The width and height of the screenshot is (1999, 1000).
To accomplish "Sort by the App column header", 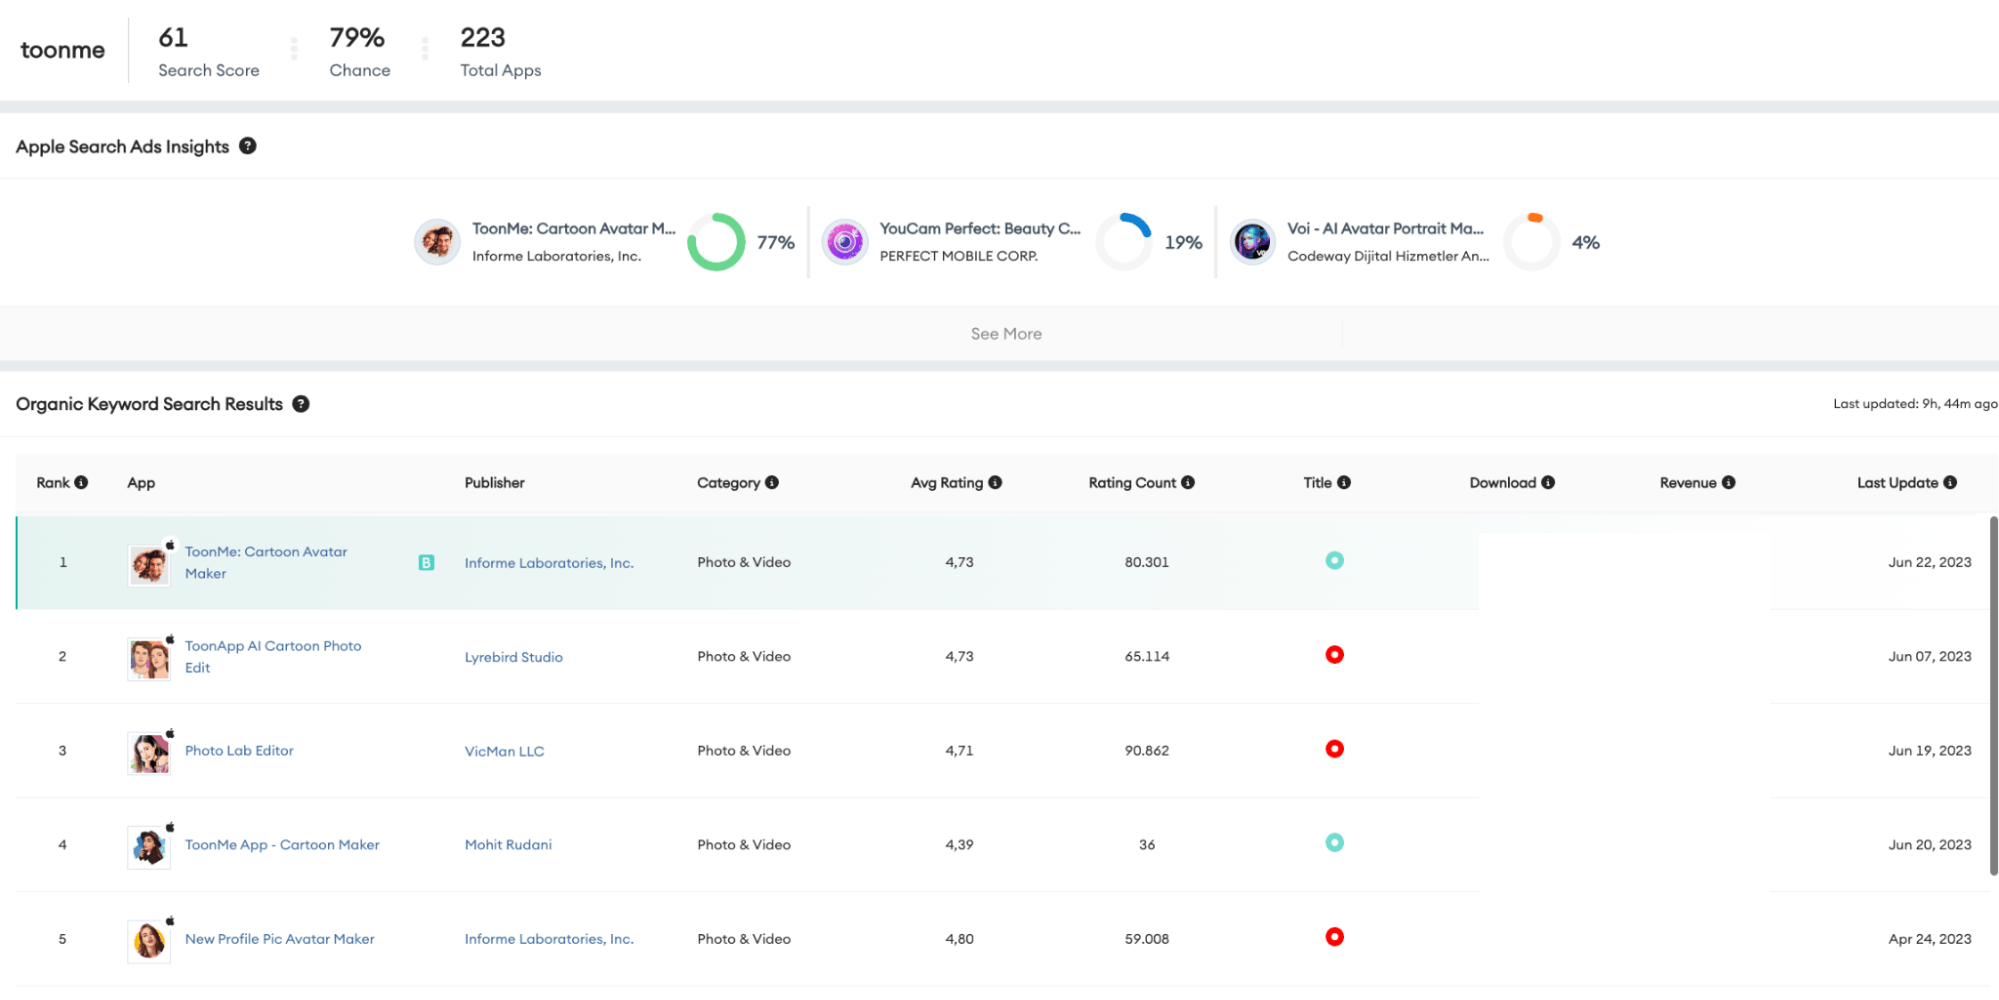I will click(x=141, y=483).
